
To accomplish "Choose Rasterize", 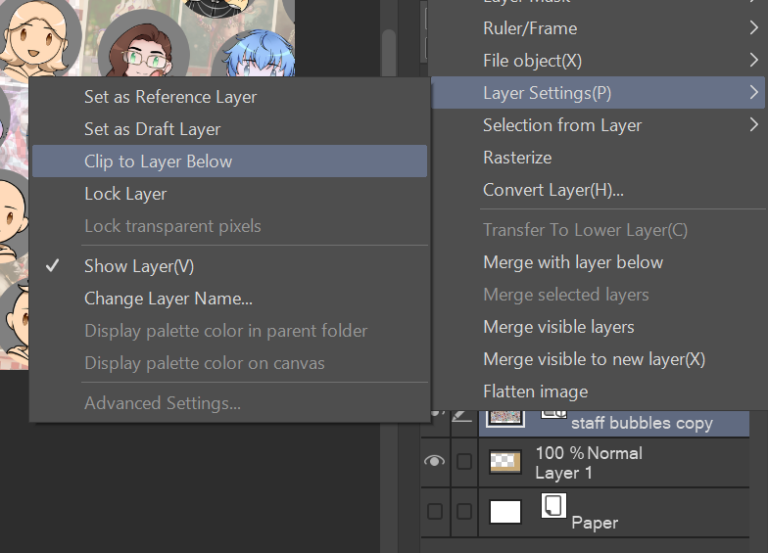I will (598, 157).
